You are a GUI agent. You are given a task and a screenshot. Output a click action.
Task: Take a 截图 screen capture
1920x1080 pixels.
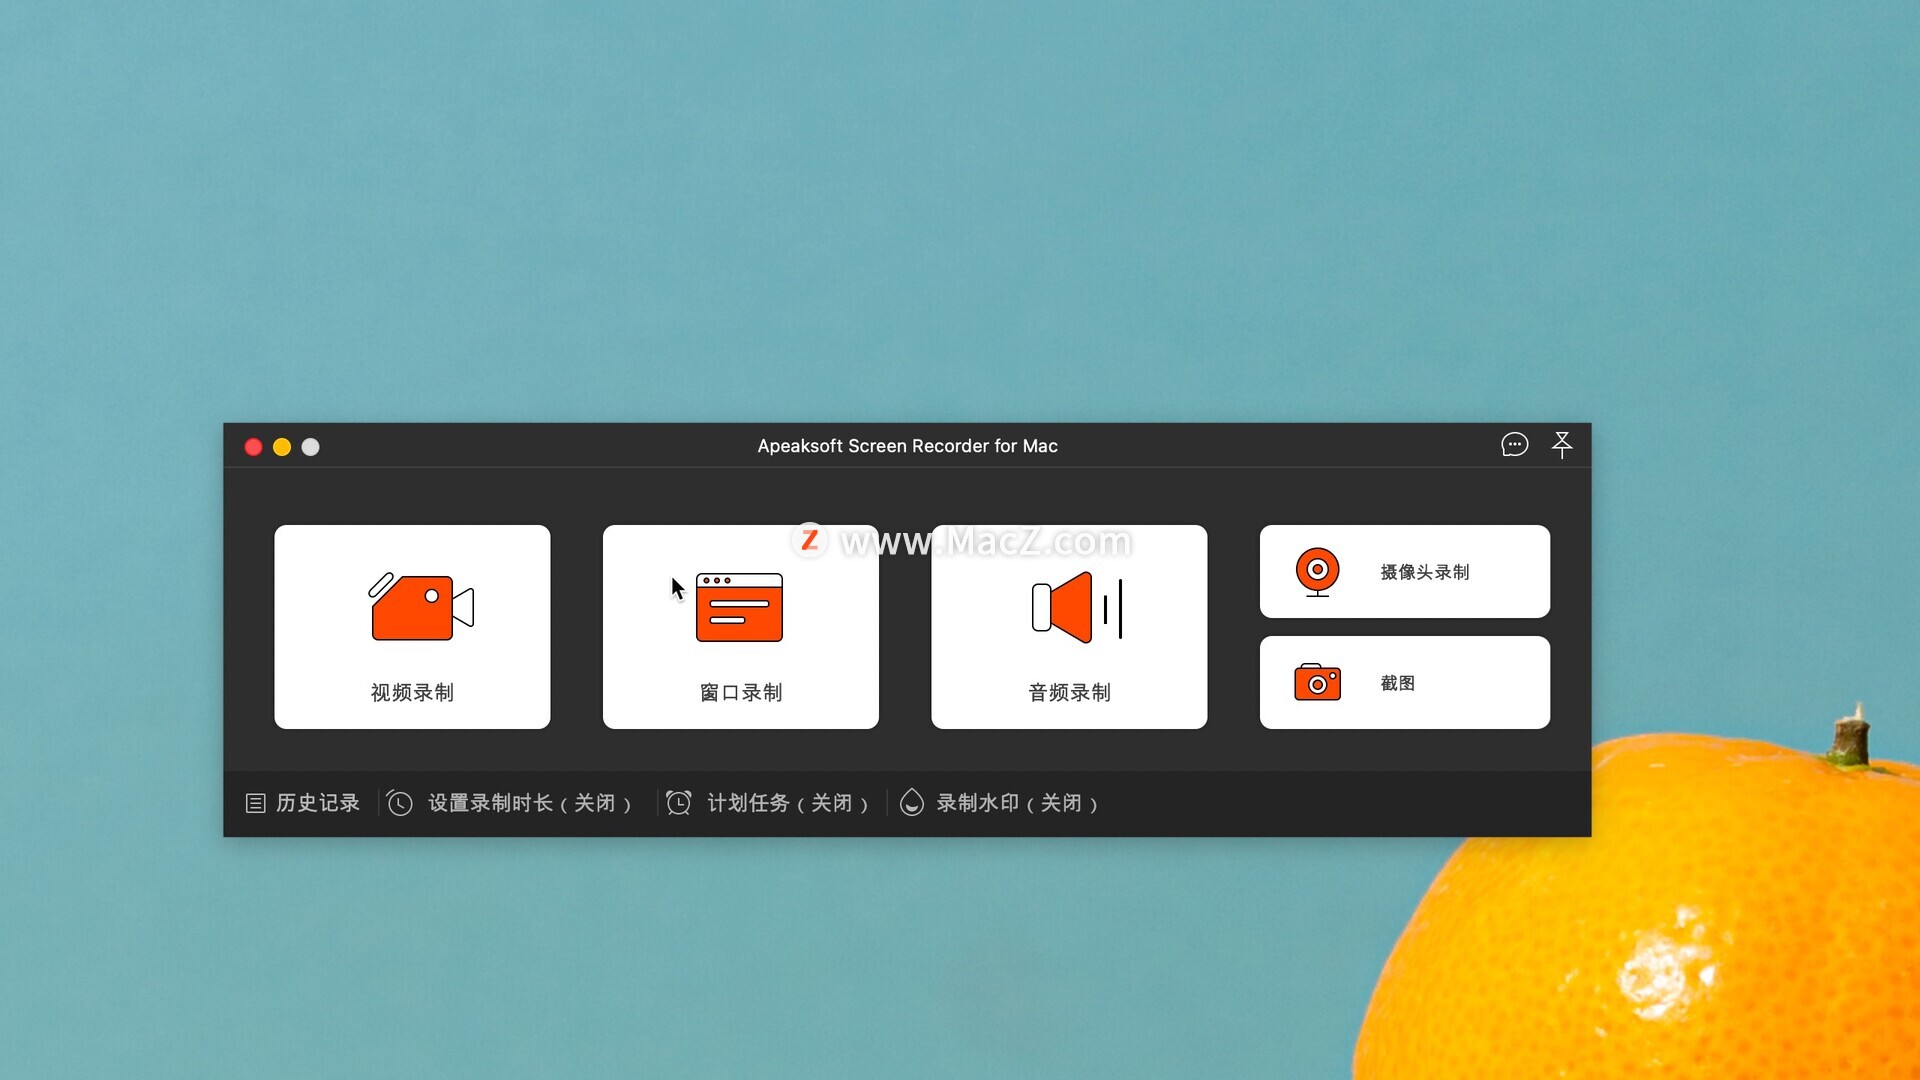tap(1405, 682)
